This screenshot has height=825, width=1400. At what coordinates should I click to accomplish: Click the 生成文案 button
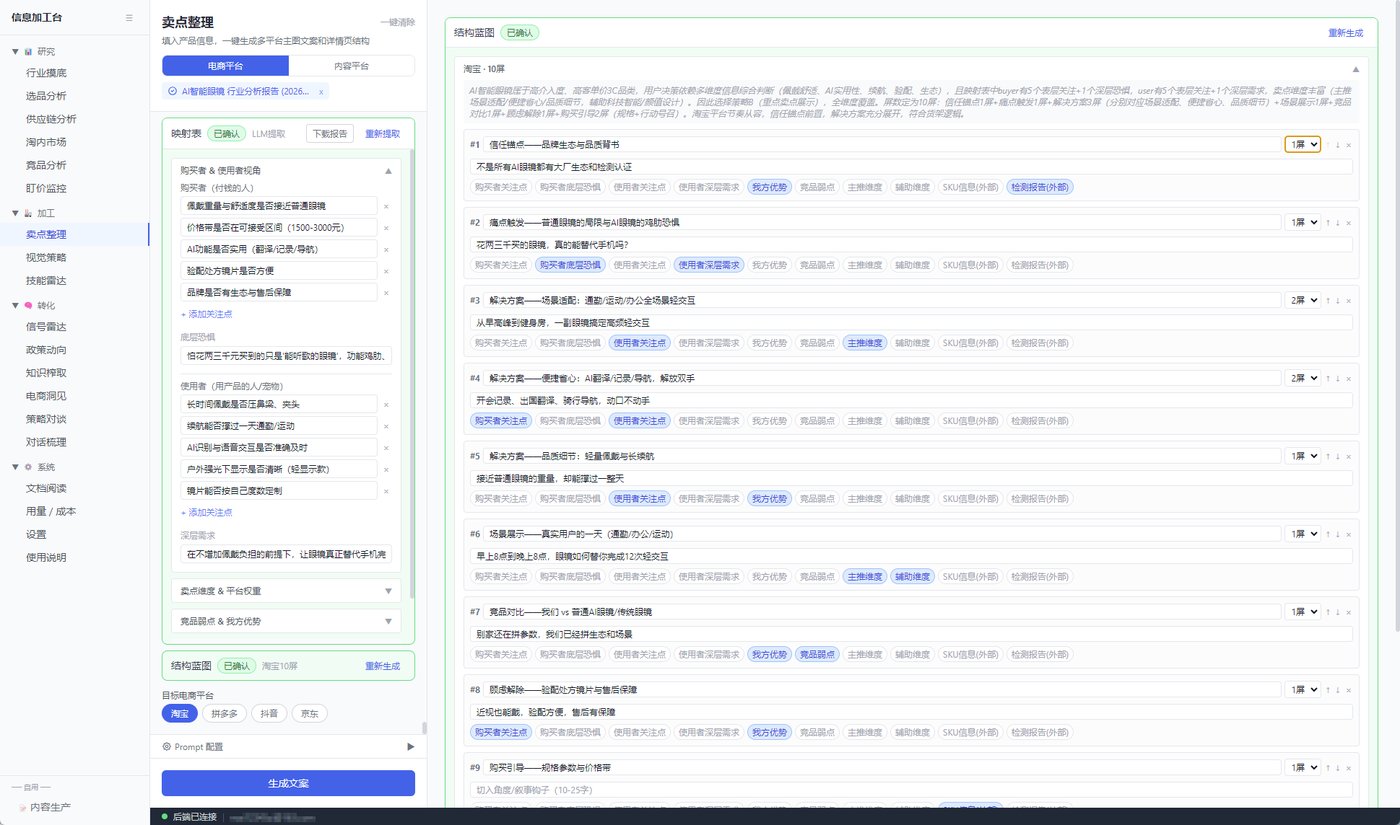[288, 783]
